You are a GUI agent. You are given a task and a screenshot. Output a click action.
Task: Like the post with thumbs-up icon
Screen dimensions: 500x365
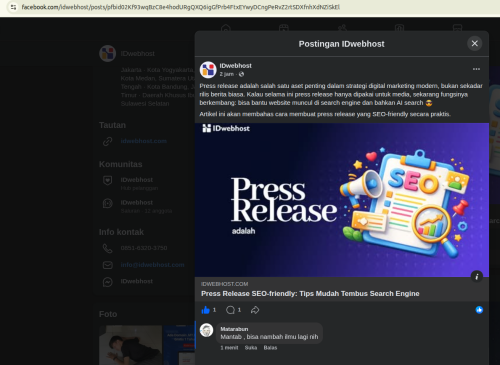pos(205,310)
